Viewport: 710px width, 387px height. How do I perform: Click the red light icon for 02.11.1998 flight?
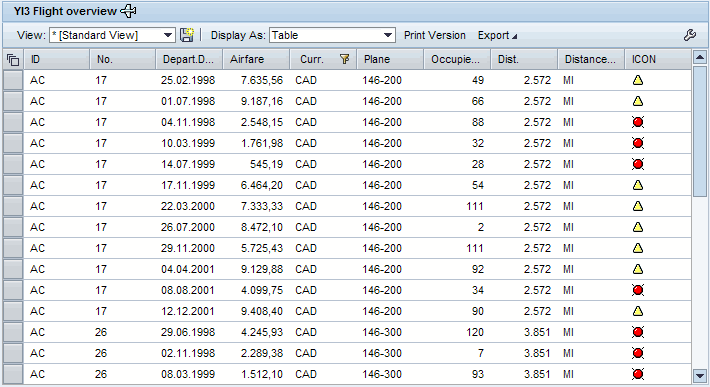tap(638, 353)
